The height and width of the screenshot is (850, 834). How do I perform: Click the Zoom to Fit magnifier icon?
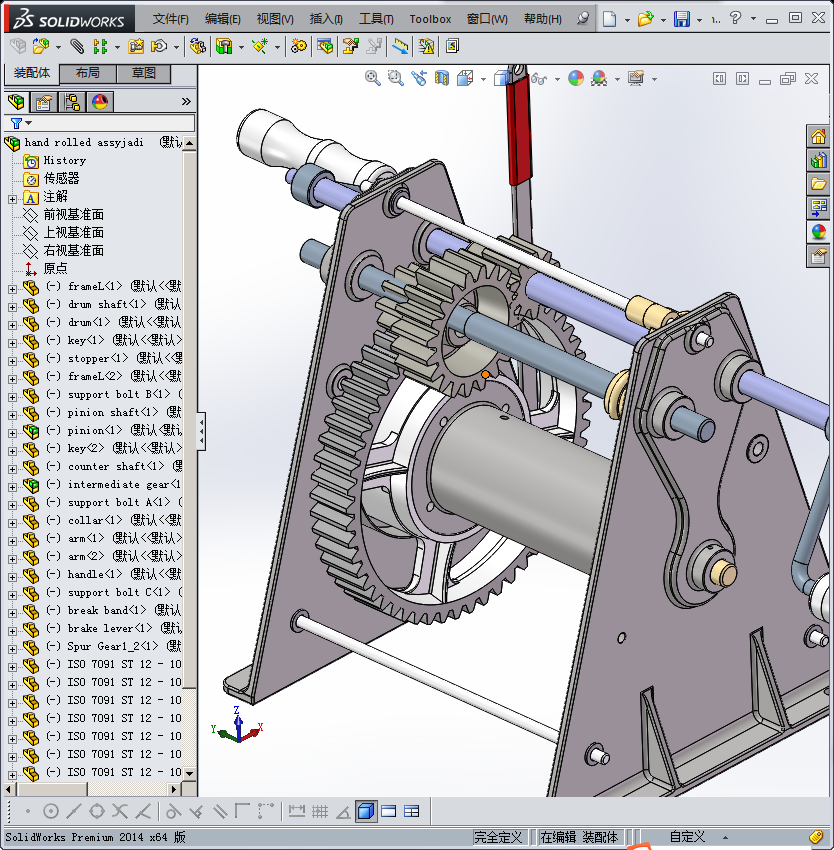click(373, 78)
